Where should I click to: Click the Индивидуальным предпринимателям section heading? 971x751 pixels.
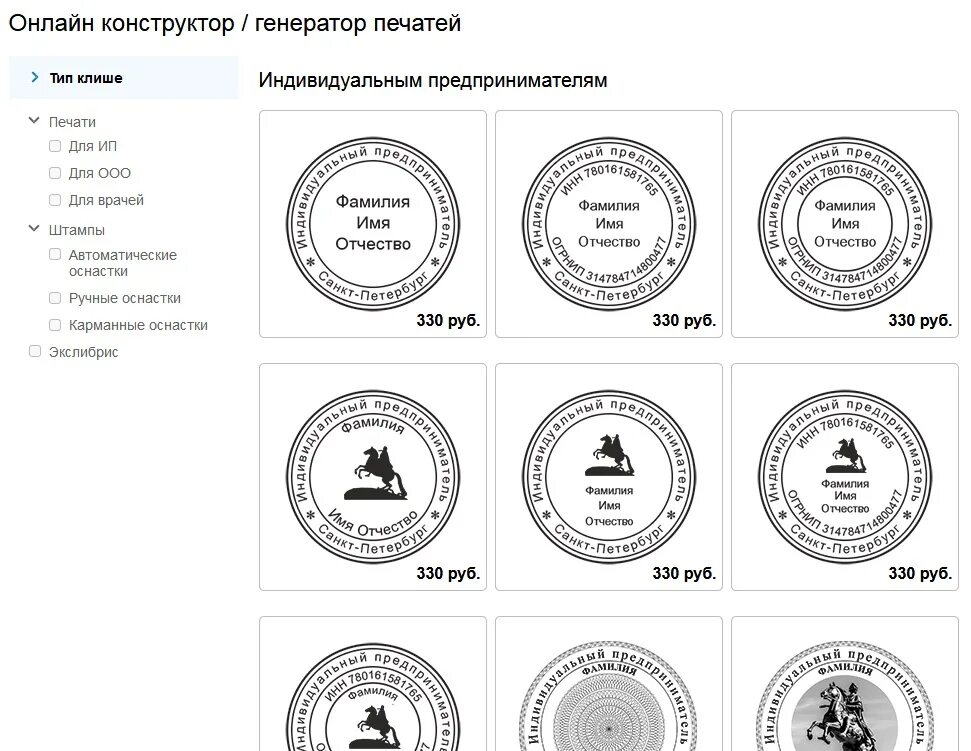pos(433,80)
